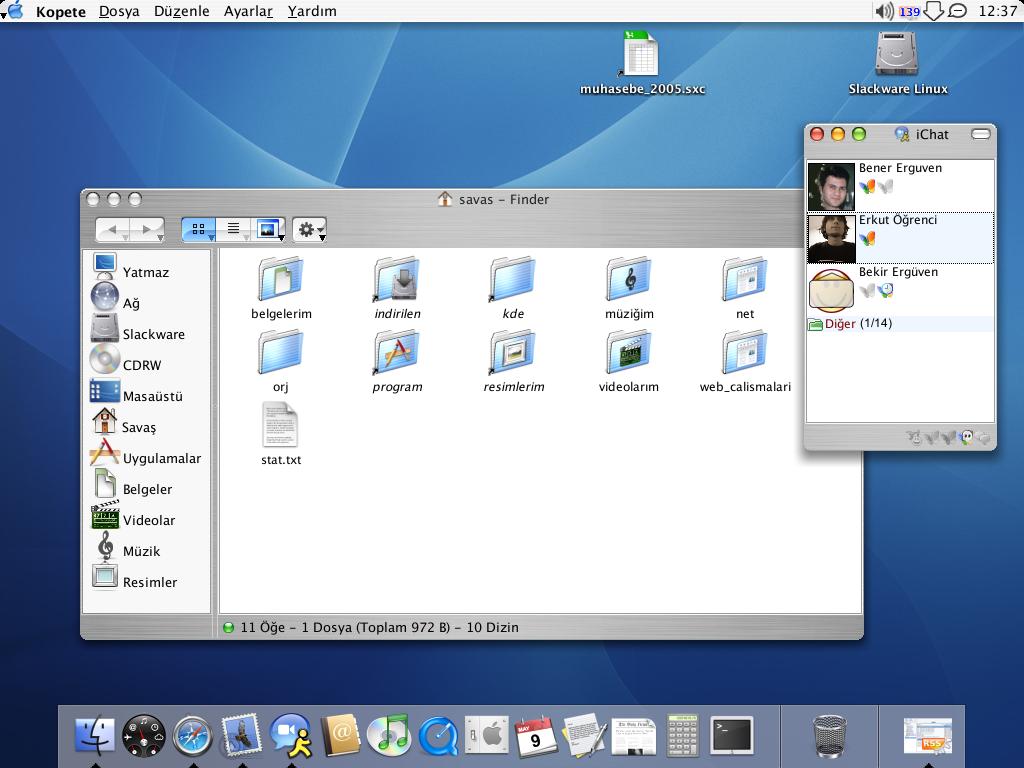This screenshot has height=768, width=1024.
Task: Open the Dosya menu
Action: point(119,11)
